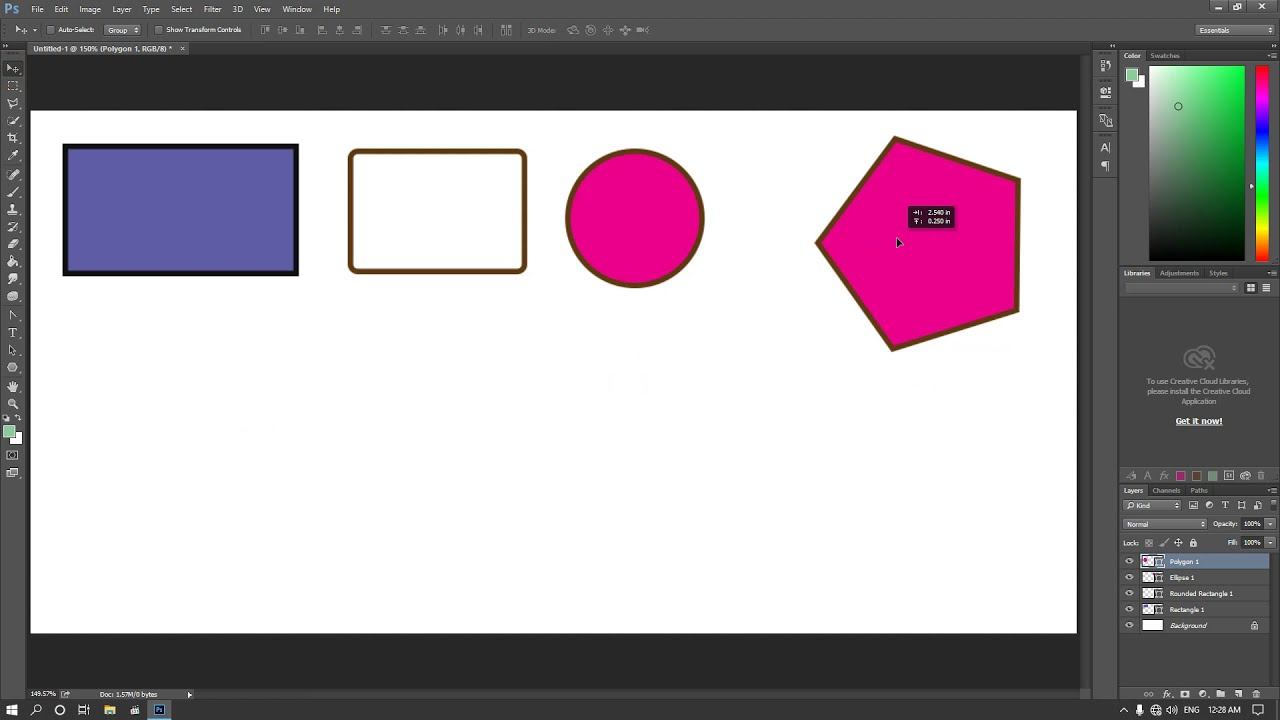The image size is (1280, 720).
Task: Switch to the Paths tab
Action: click(1198, 490)
